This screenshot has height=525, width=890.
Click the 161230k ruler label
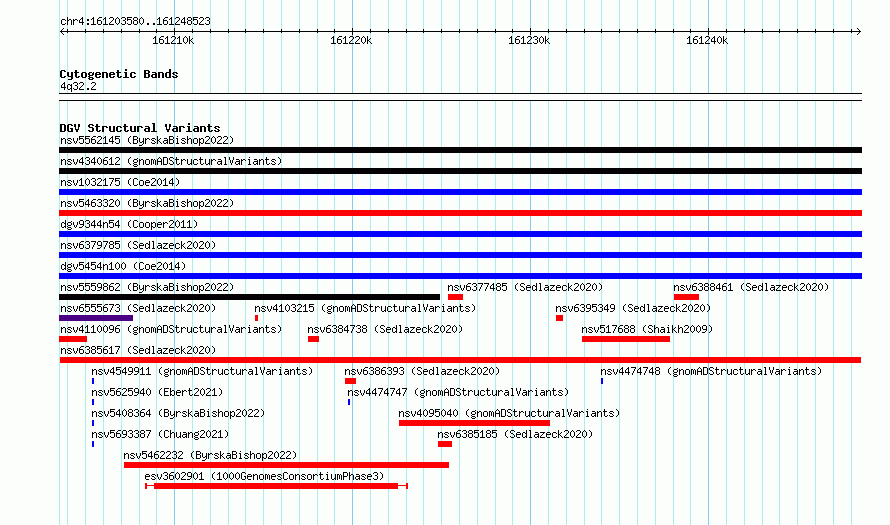pos(529,40)
